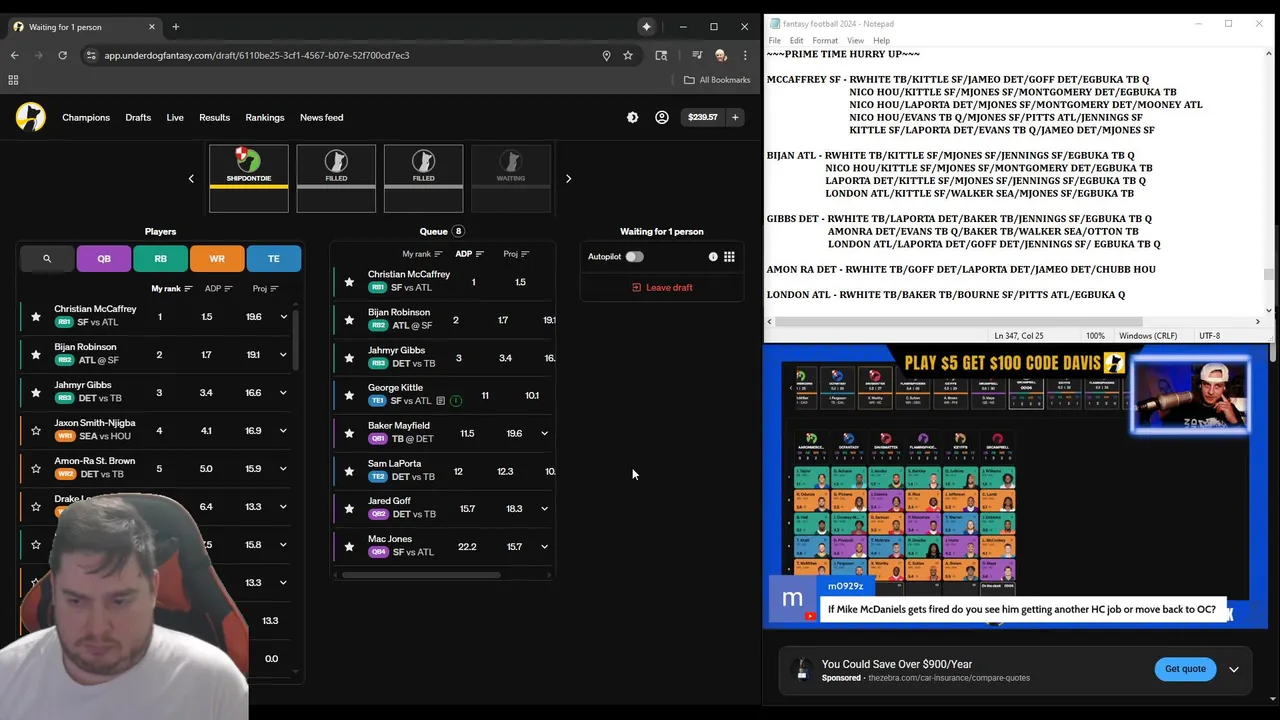Viewport: 1280px width, 720px height.
Task: Filter players by TE position
Action: (x=274, y=258)
